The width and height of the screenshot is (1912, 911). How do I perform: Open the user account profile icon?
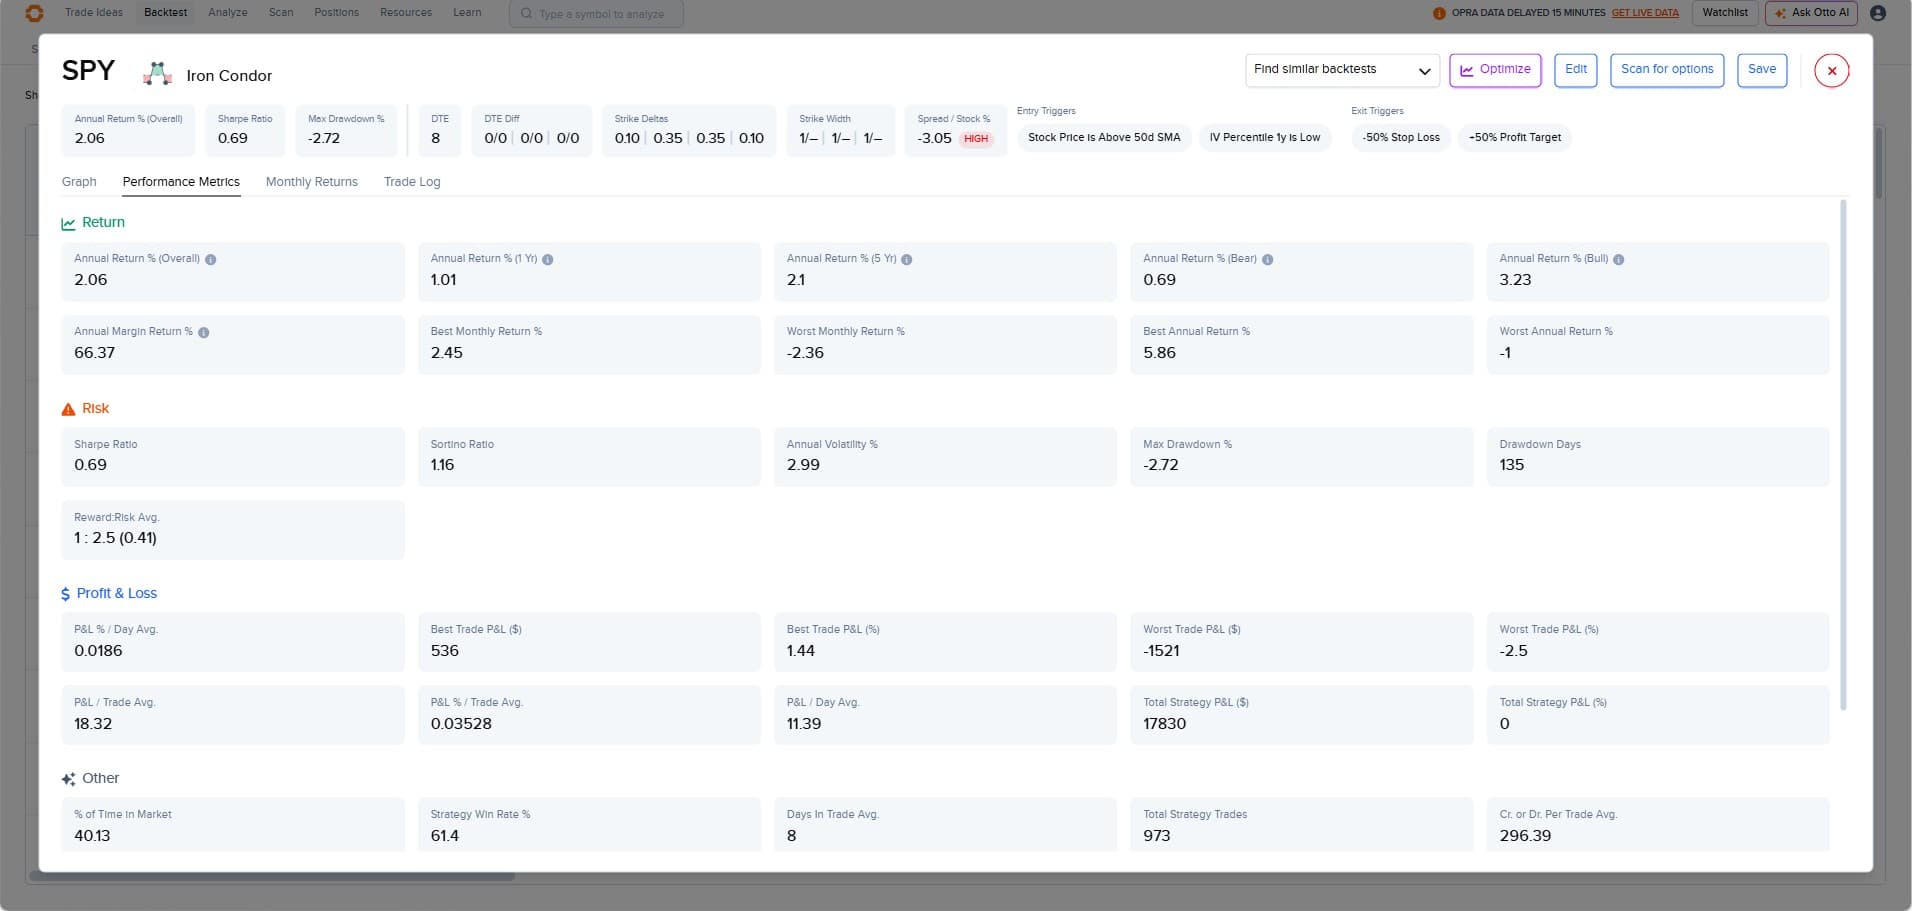pyautogui.click(x=1878, y=13)
